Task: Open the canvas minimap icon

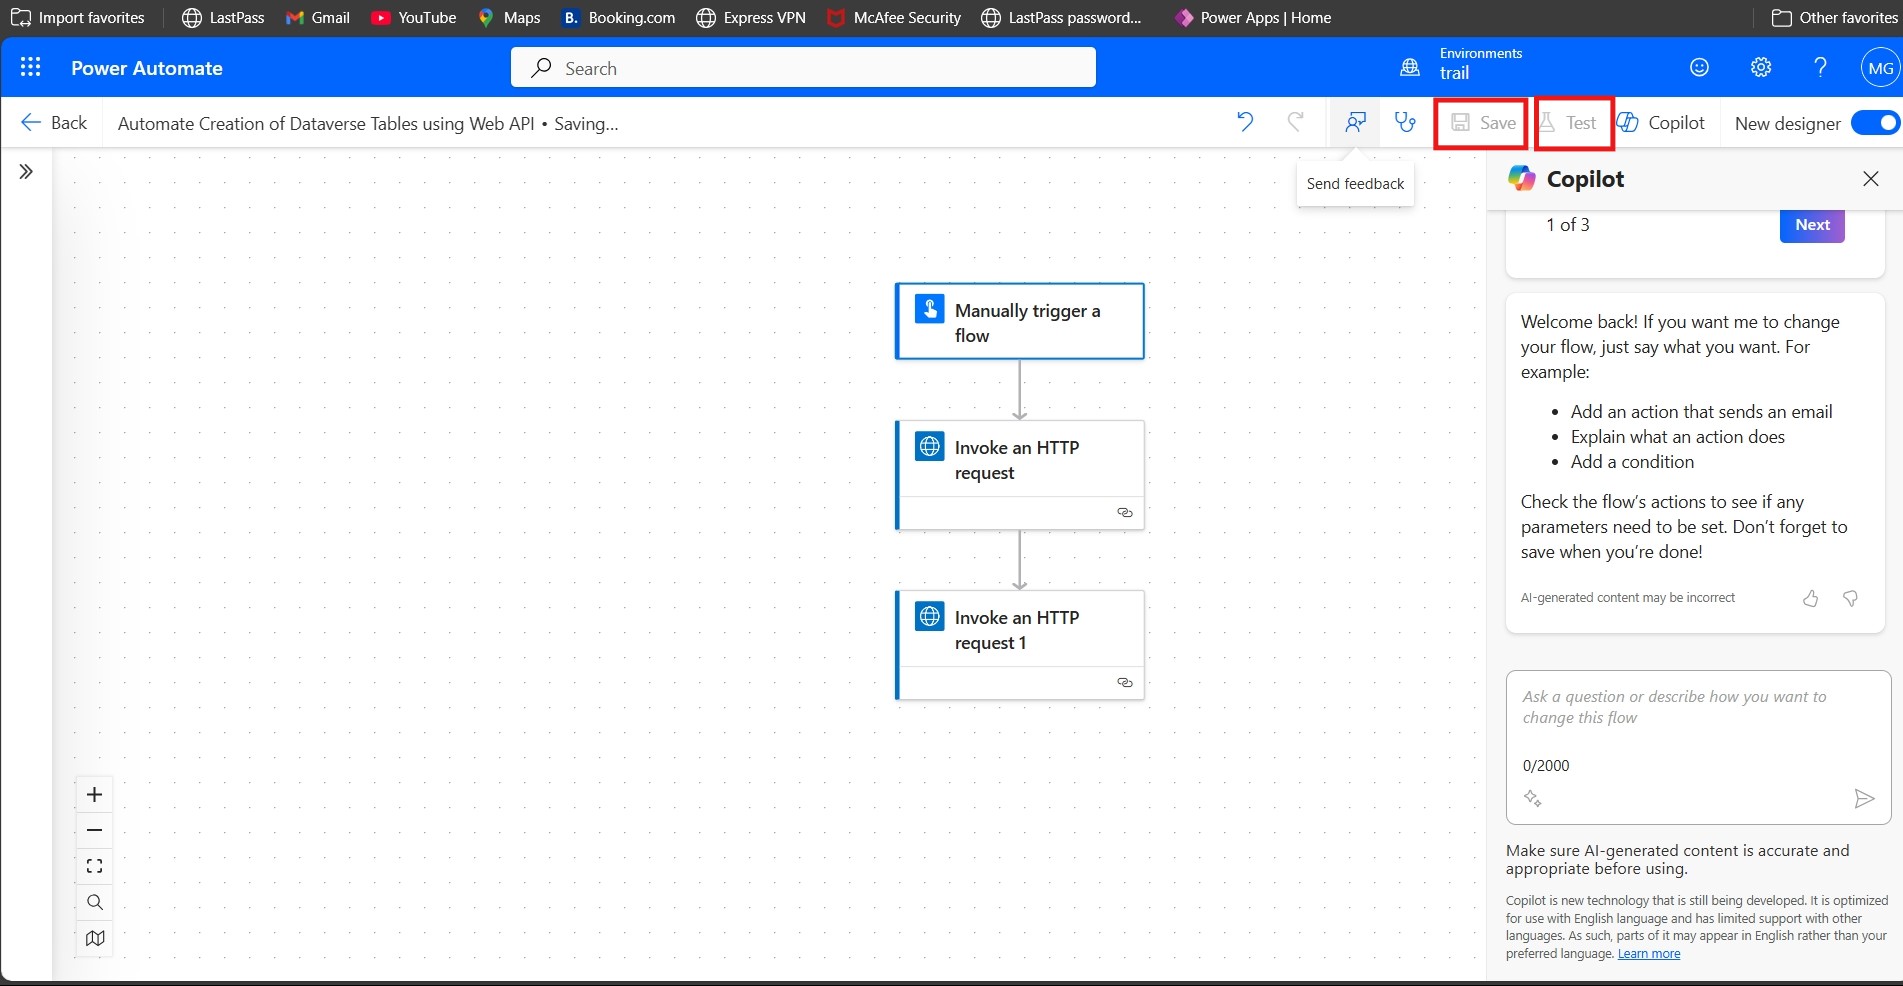Action: [x=94, y=938]
